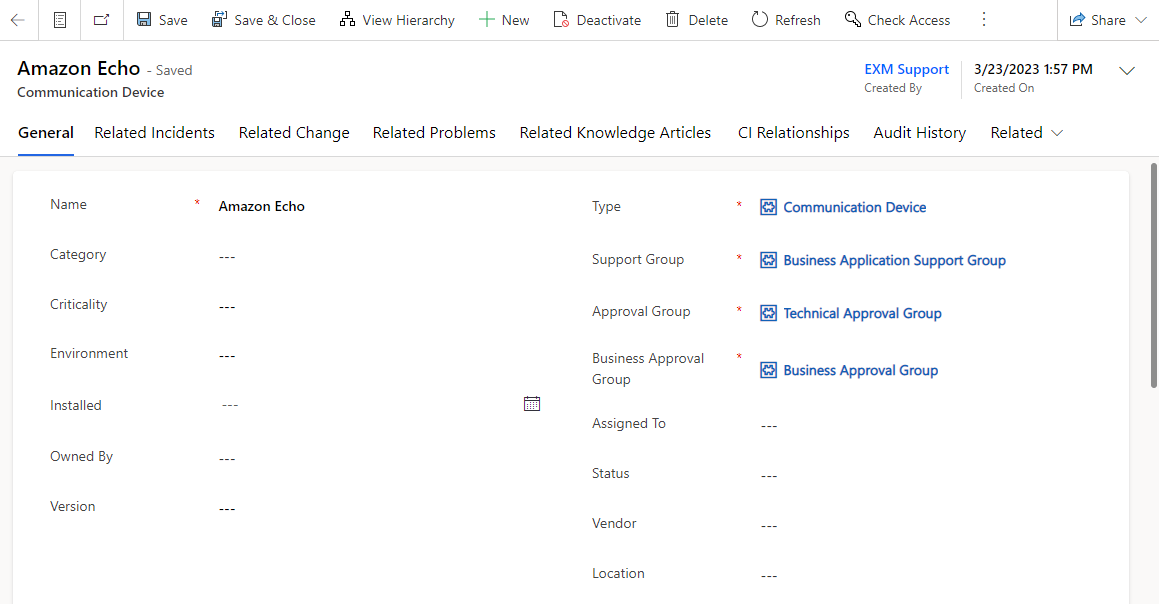Click the Amazon Echo record title
The image size is (1159, 604).
78,68
